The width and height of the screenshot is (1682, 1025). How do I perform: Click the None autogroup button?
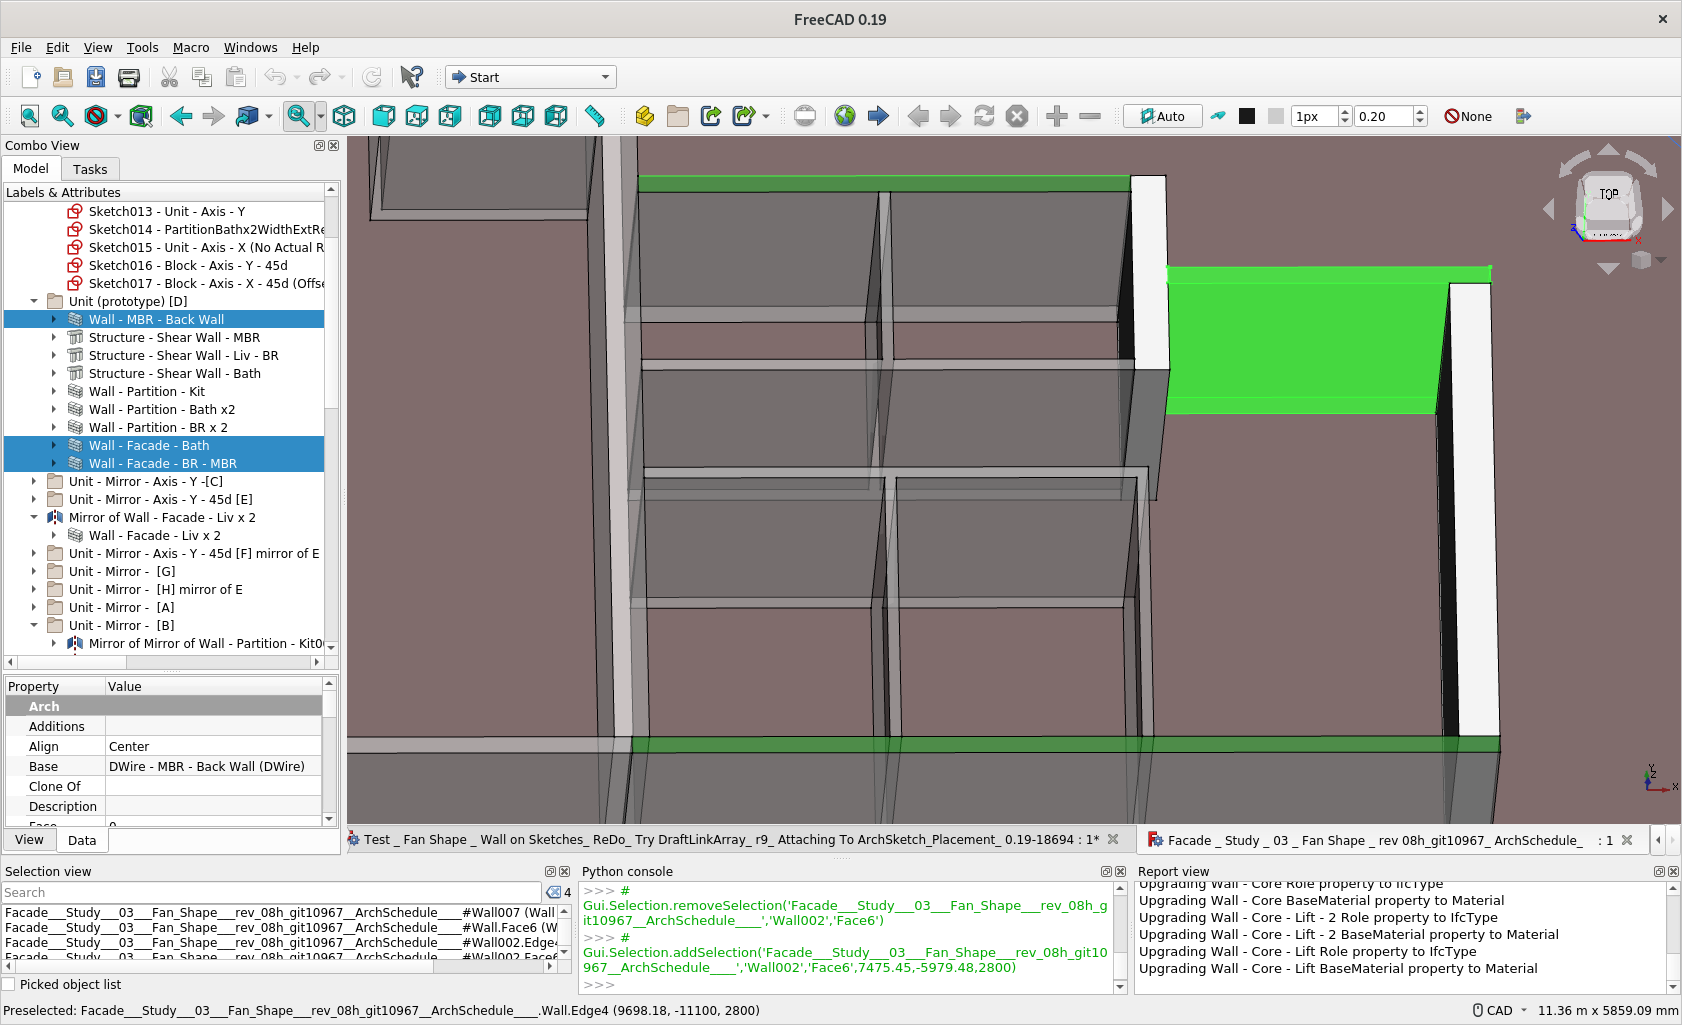[x=1468, y=116]
